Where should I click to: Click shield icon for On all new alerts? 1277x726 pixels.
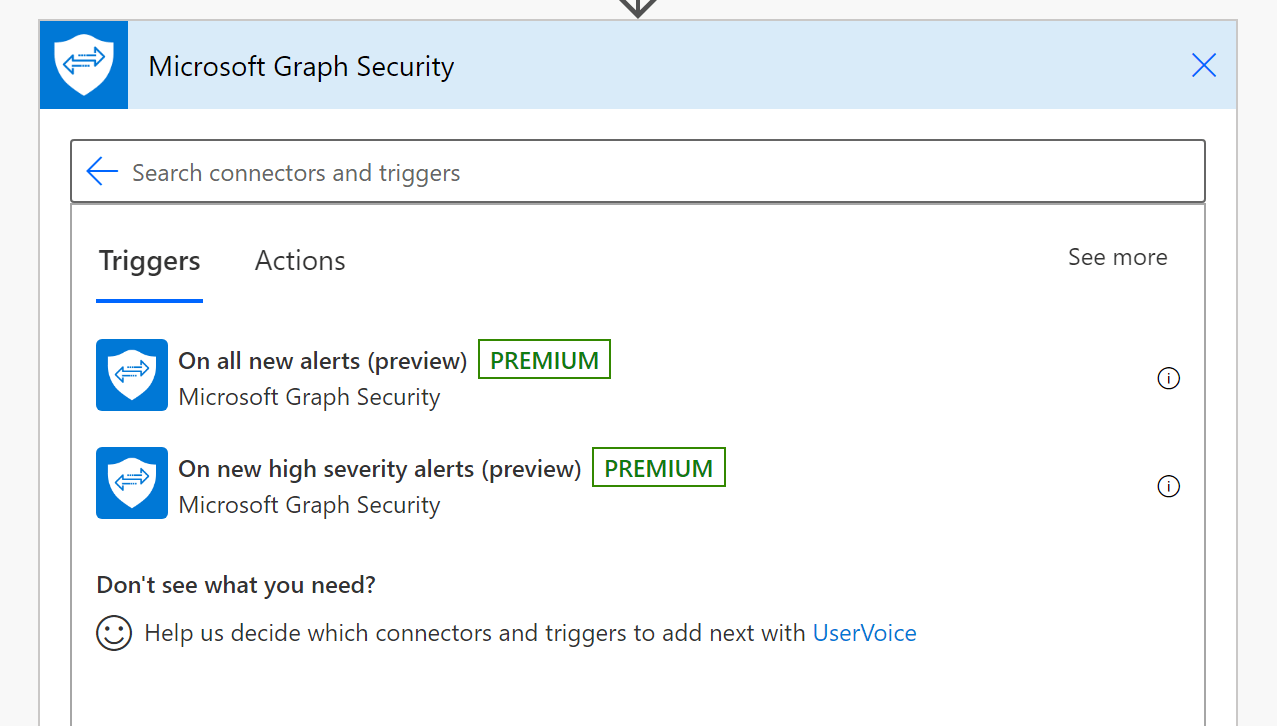click(132, 375)
